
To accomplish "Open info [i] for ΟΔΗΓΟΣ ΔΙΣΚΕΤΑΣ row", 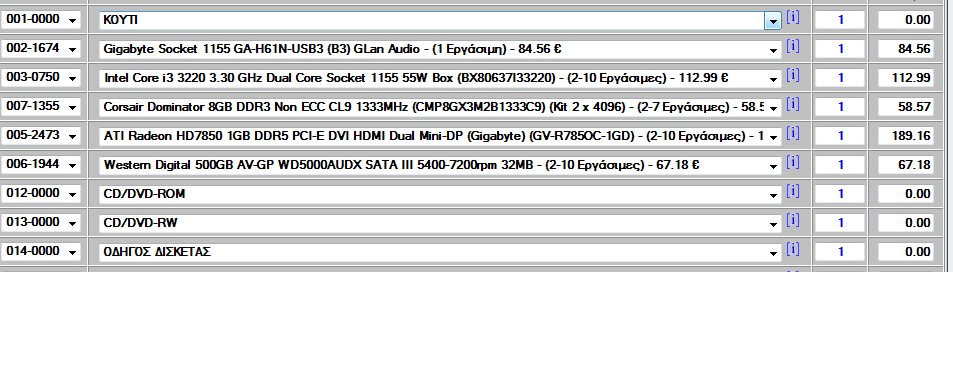I will (x=793, y=249).
